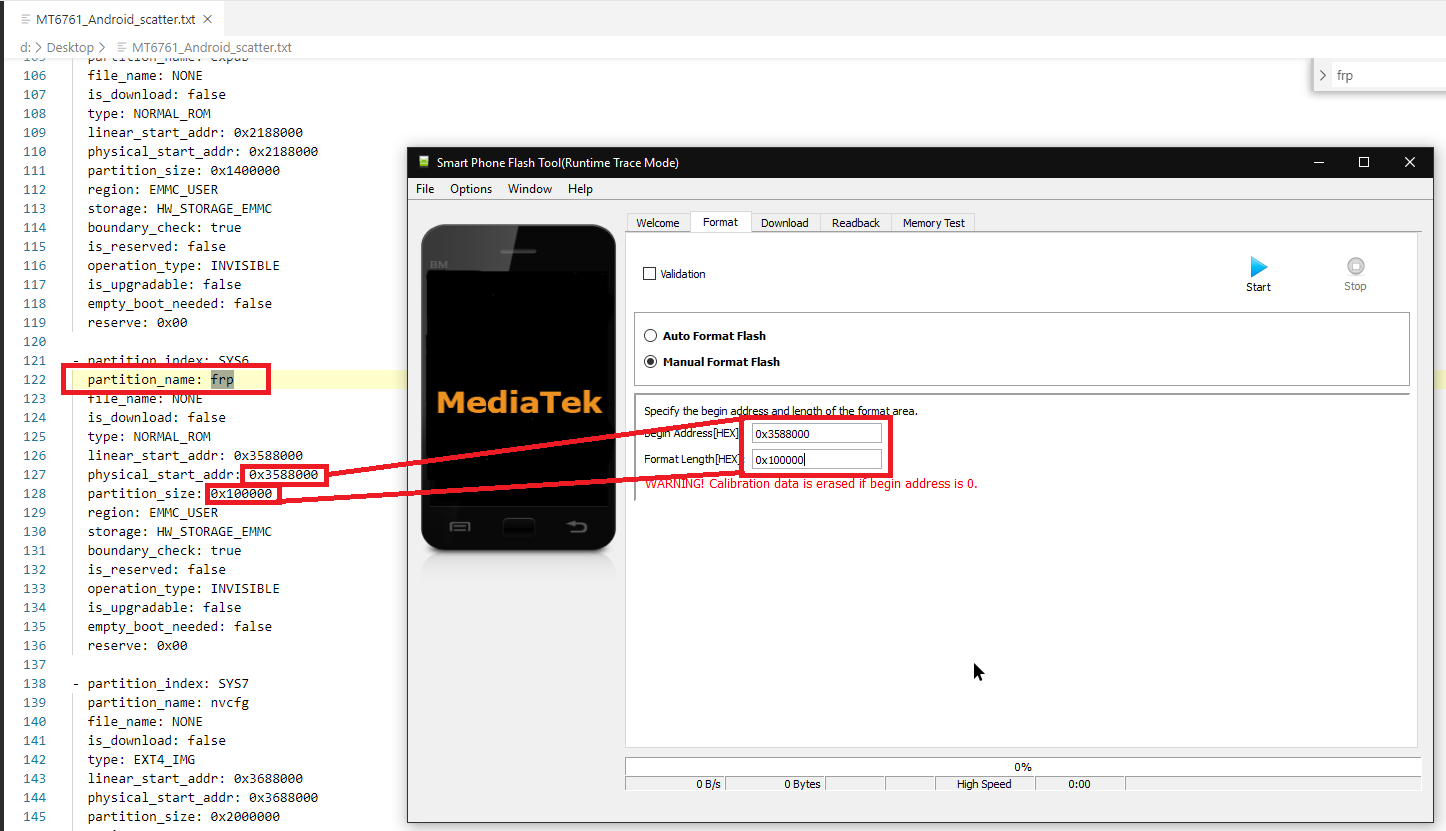Click operation_type: INVISIBLE on line 116
Image resolution: width=1446 pixels, height=831 pixels.
click(184, 266)
